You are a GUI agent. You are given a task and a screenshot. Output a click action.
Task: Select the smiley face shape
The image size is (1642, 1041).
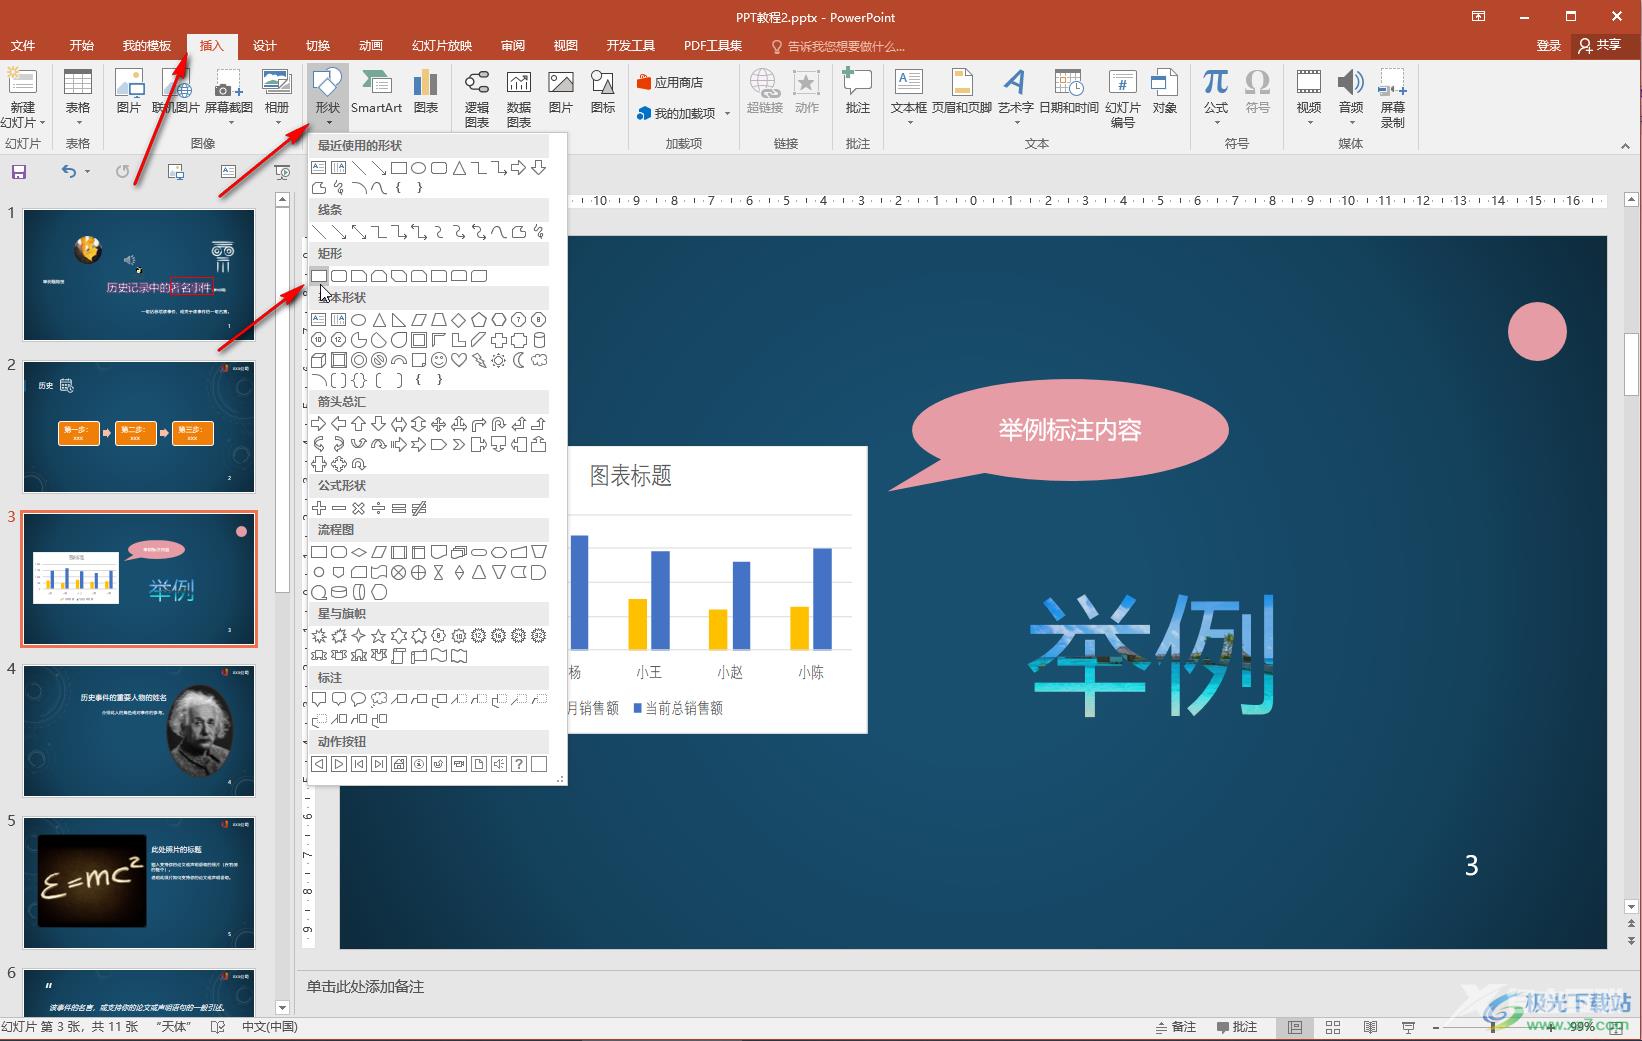439,360
